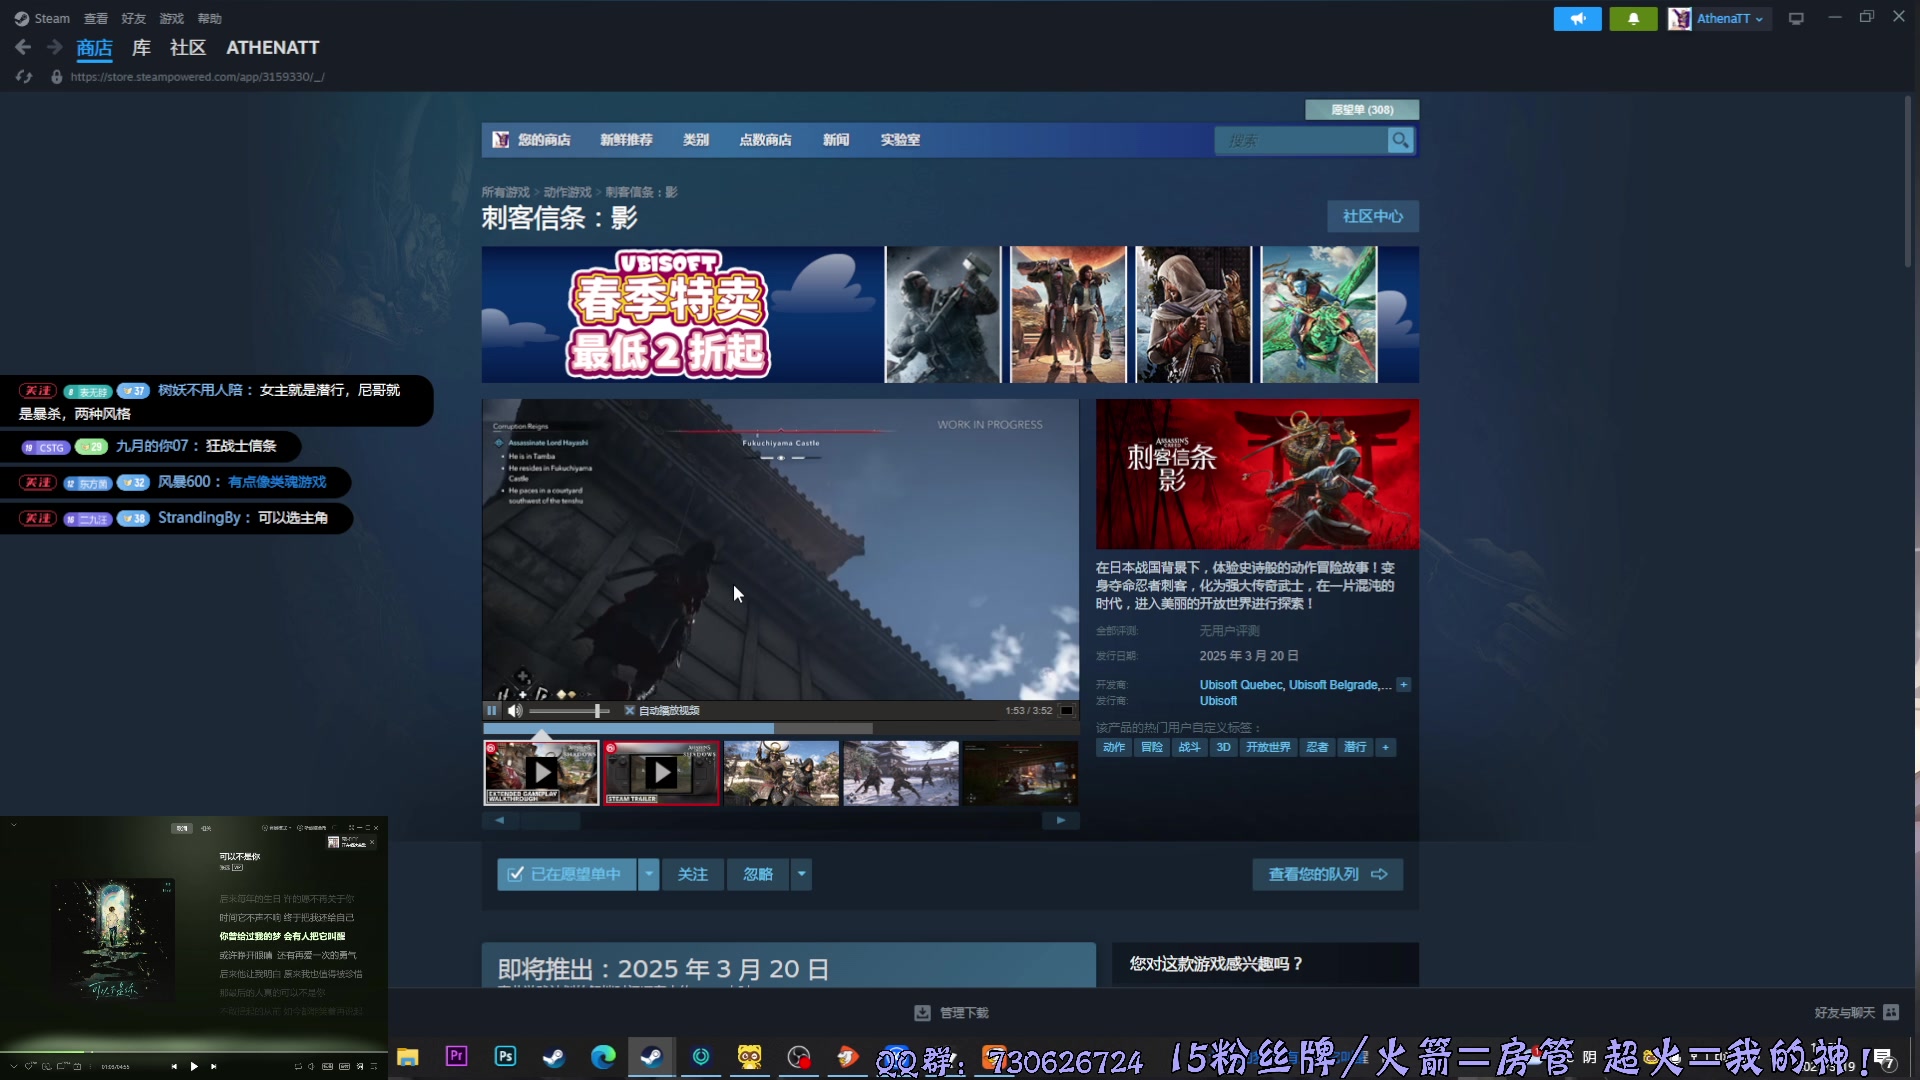Go to previous track in music player
The width and height of the screenshot is (1920, 1080).
[174, 1066]
